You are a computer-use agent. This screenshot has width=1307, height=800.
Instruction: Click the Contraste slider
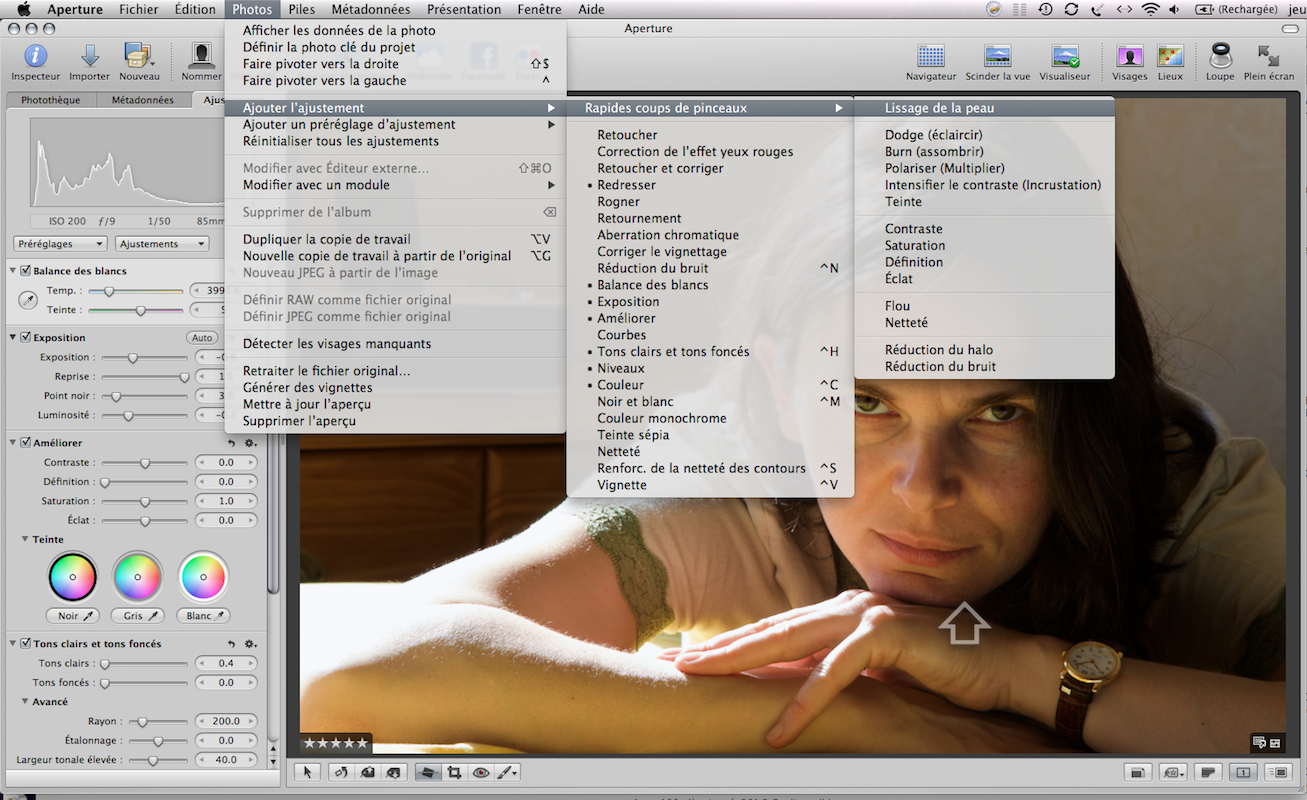click(145, 463)
